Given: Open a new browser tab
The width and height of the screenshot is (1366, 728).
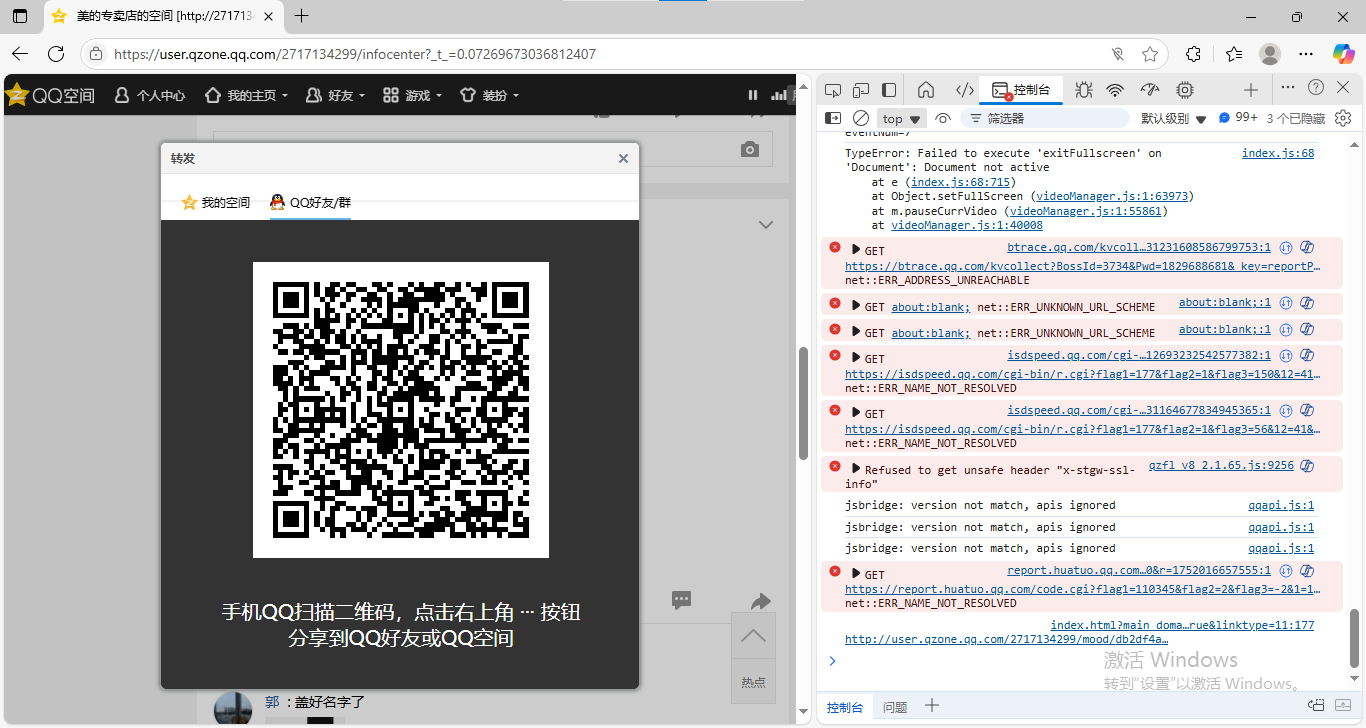Looking at the screenshot, I should click(302, 16).
